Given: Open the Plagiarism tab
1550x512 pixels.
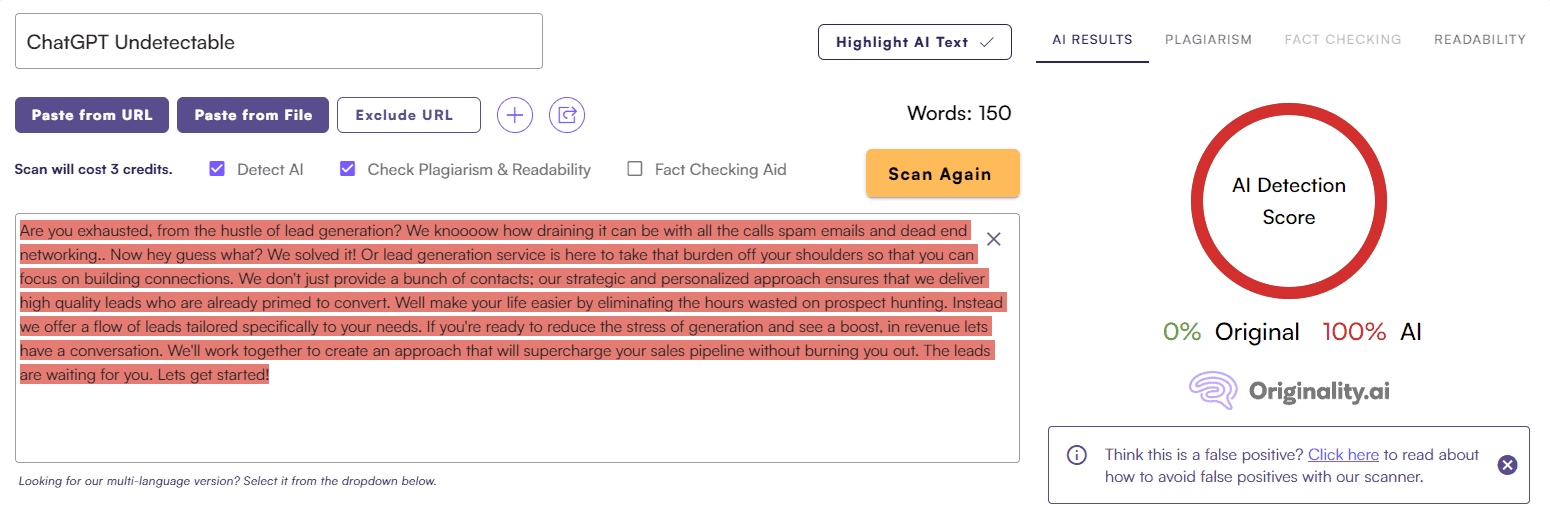Looking at the screenshot, I should click(x=1208, y=40).
